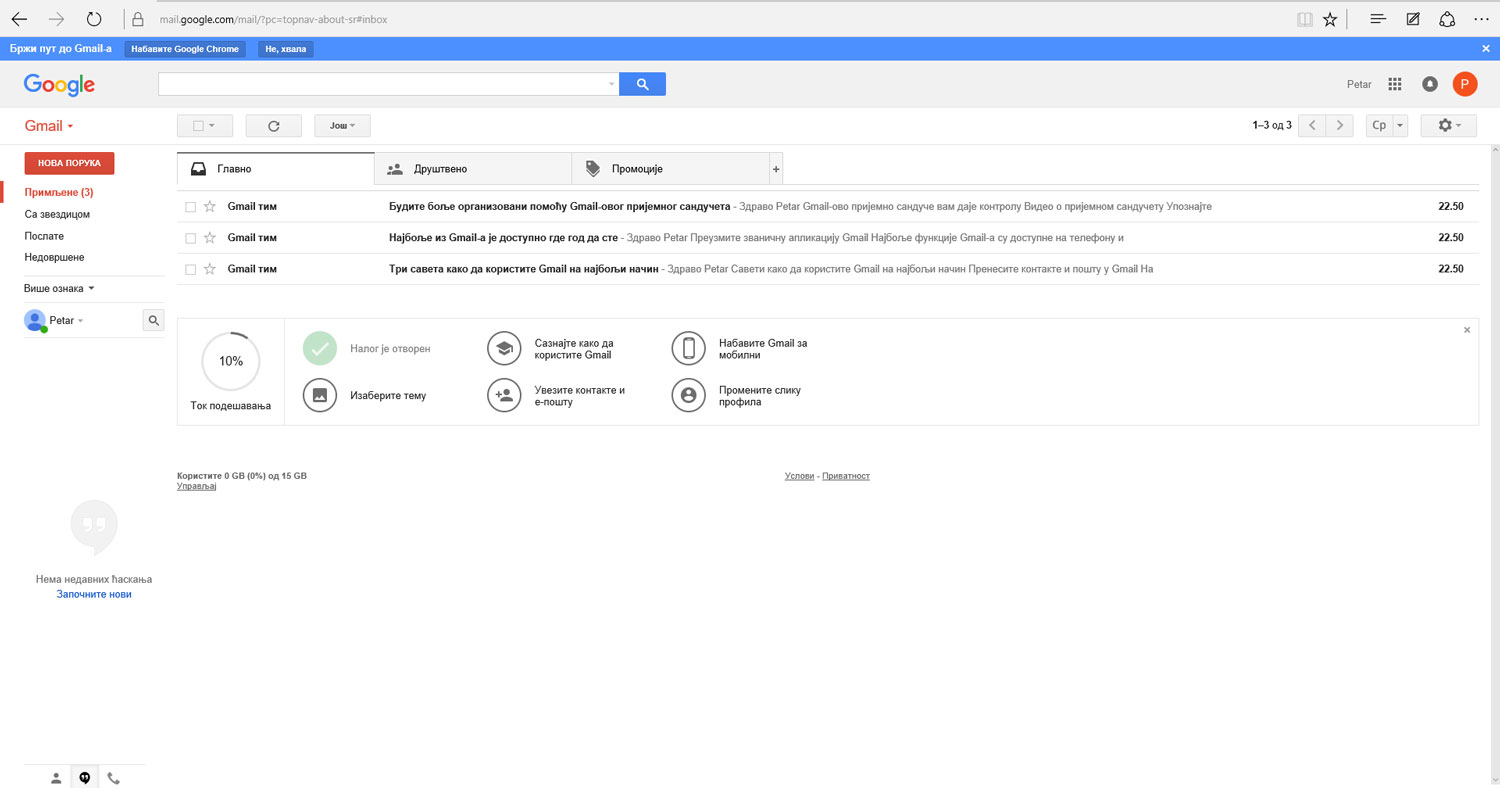Check the 'Најбоље из Gmail-а' email checkbox
Viewport: 1500px width, 788px height.
point(190,238)
